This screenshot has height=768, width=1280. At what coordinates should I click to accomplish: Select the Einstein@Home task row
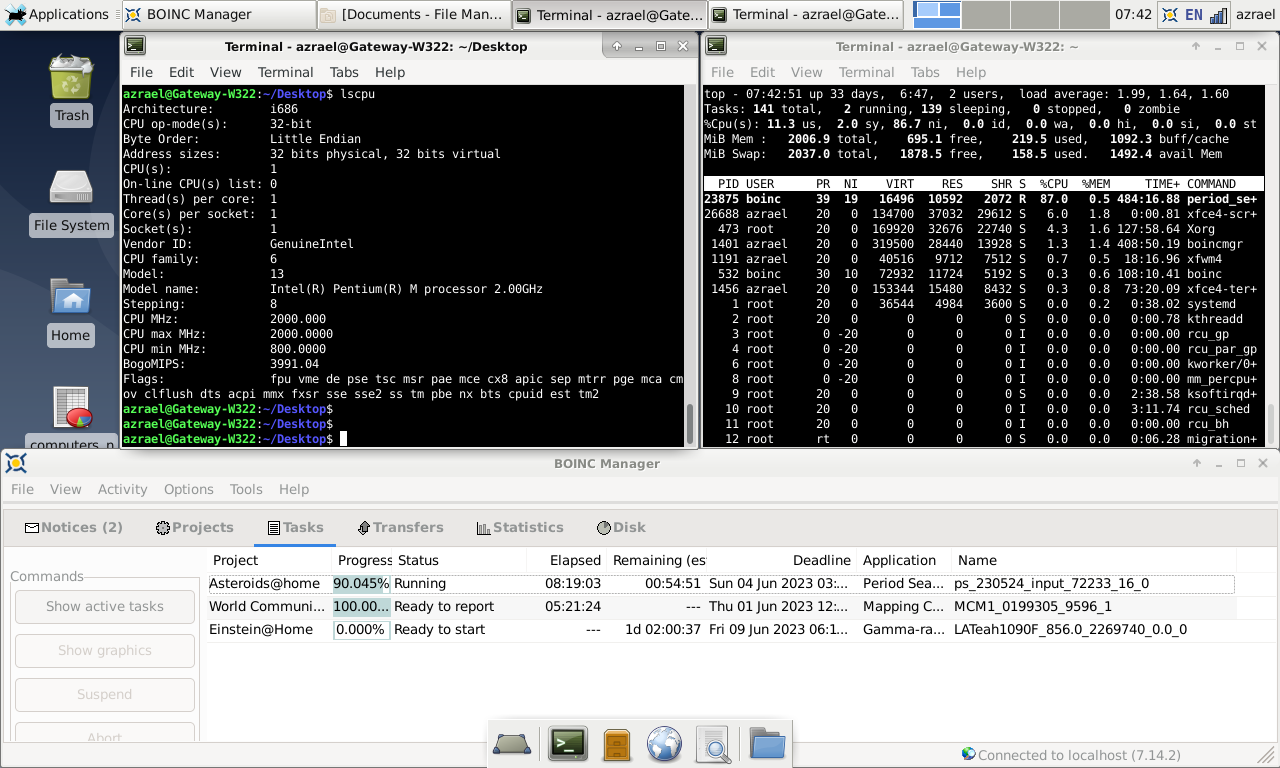pyautogui.click(x=721, y=629)
